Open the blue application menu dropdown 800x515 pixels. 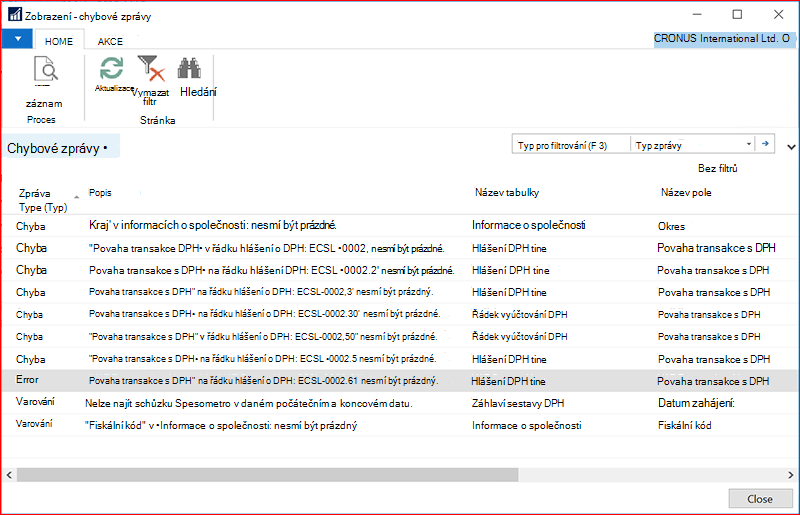coord(17,39)
